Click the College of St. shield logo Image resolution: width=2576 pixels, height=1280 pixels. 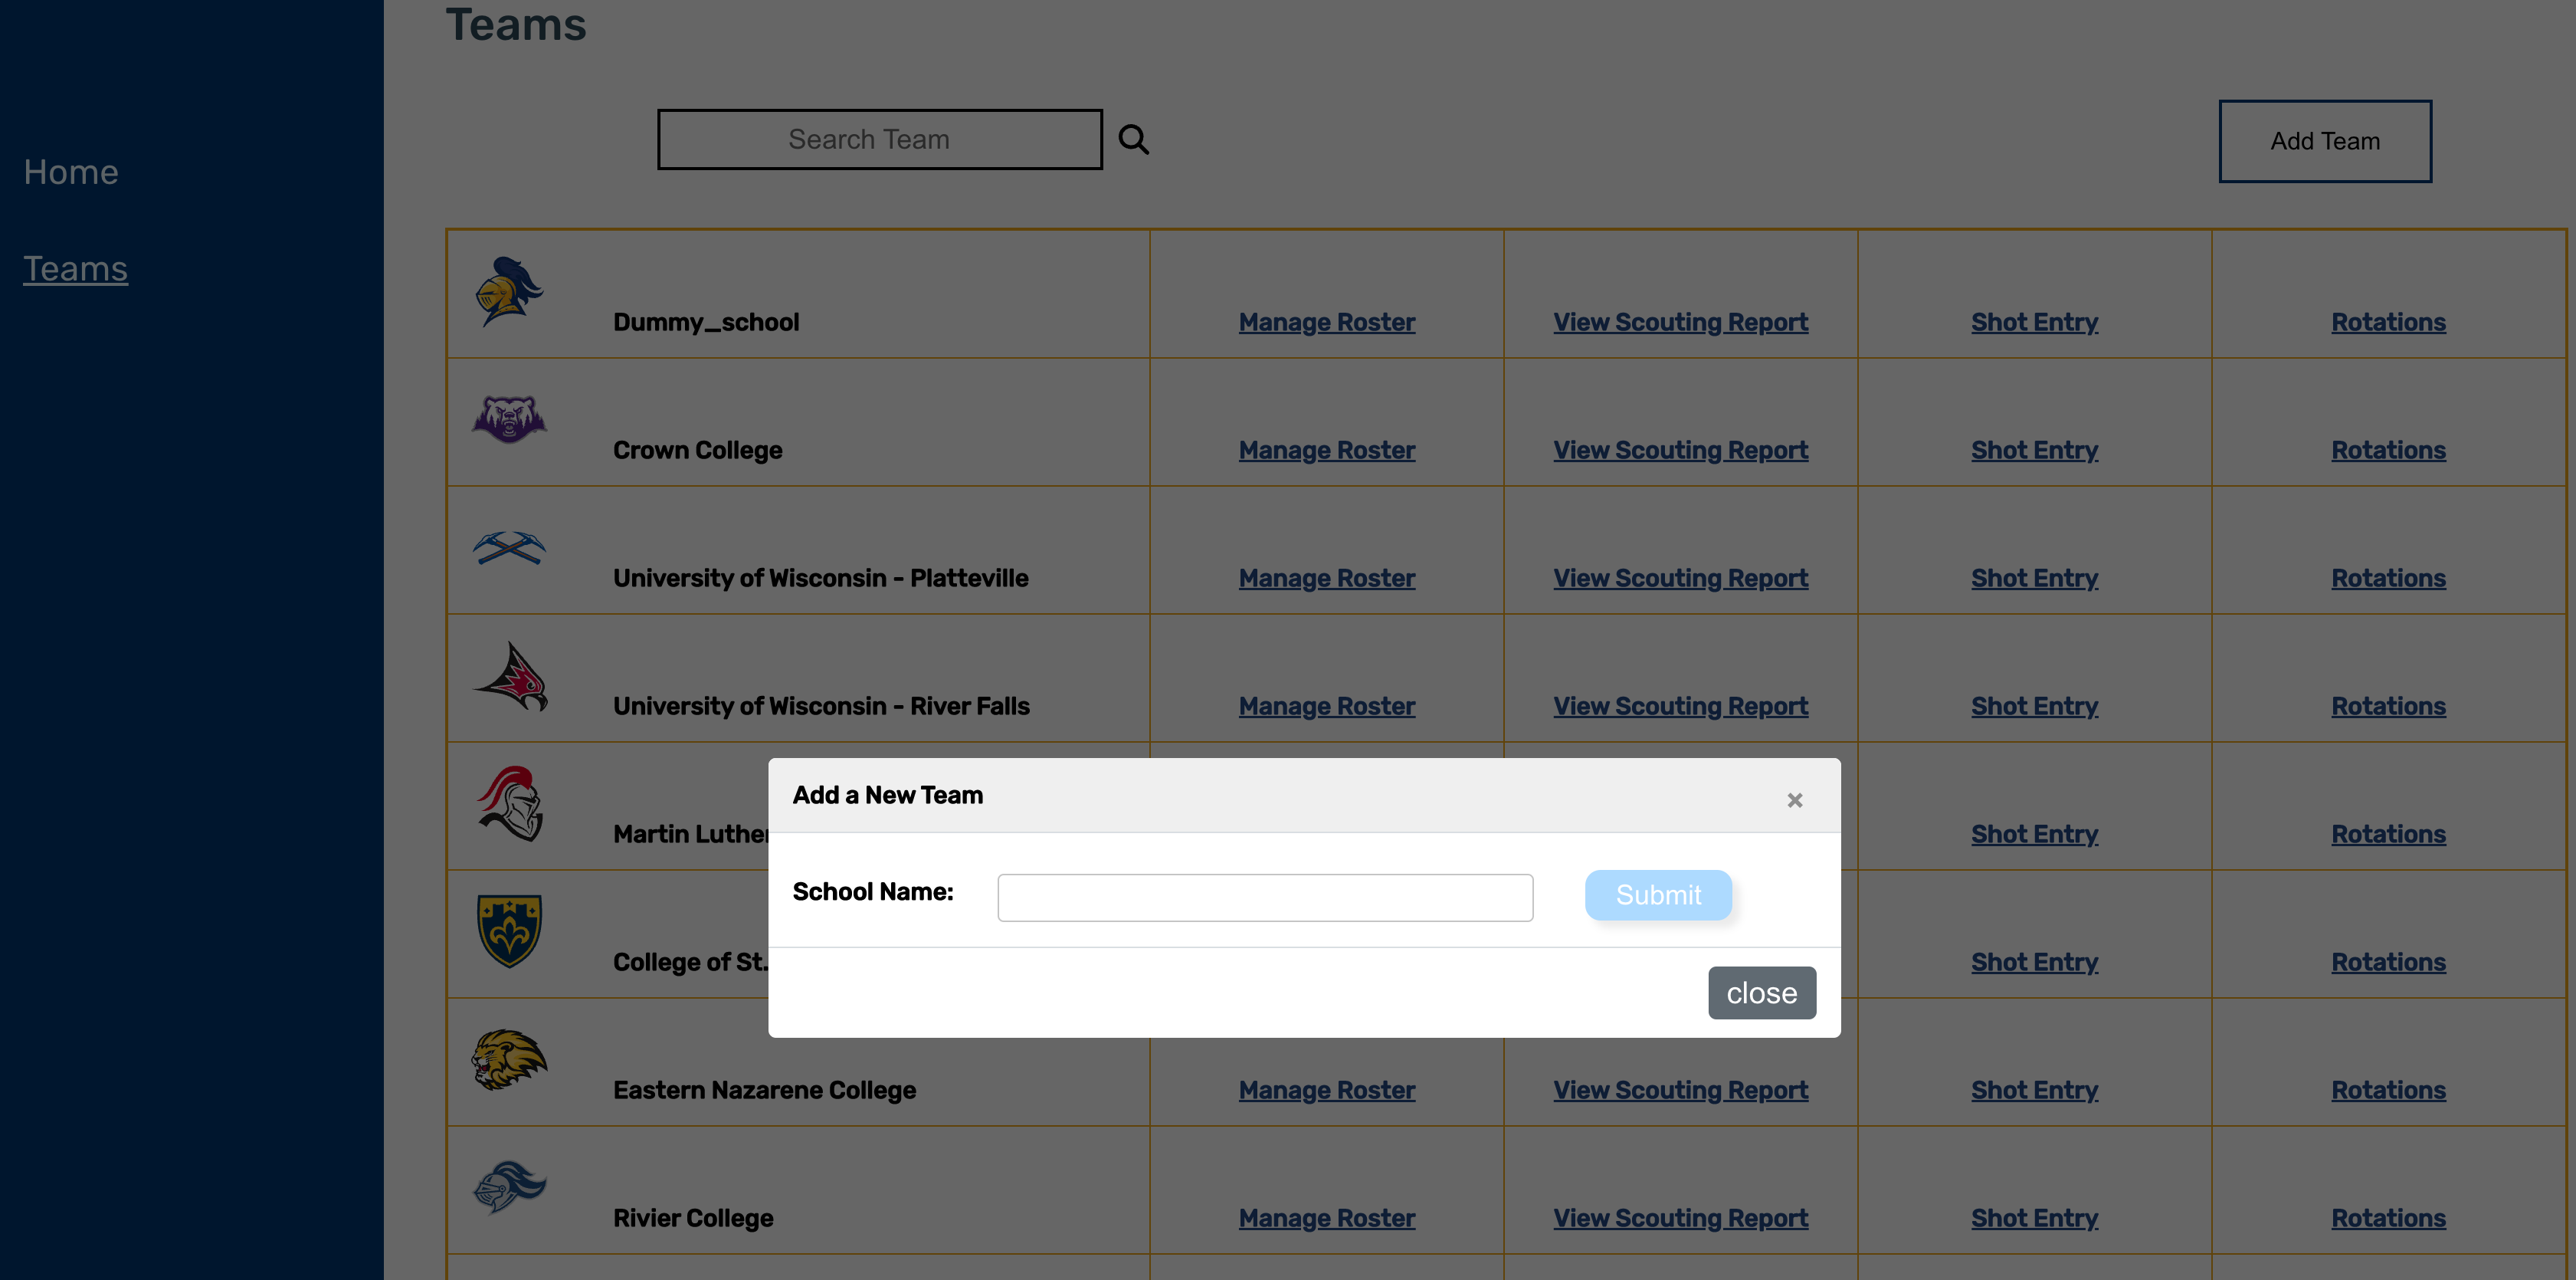click(x=509, y=931)
